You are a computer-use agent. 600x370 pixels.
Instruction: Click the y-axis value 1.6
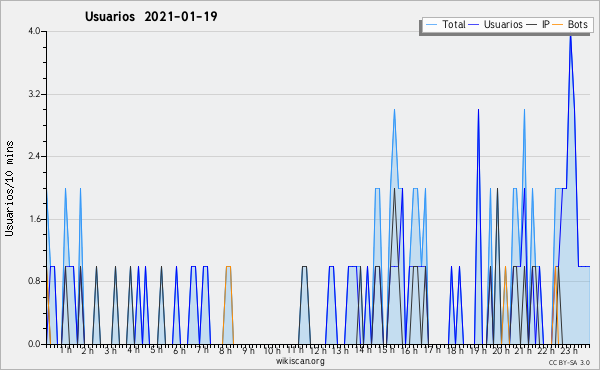pos(34,219)
